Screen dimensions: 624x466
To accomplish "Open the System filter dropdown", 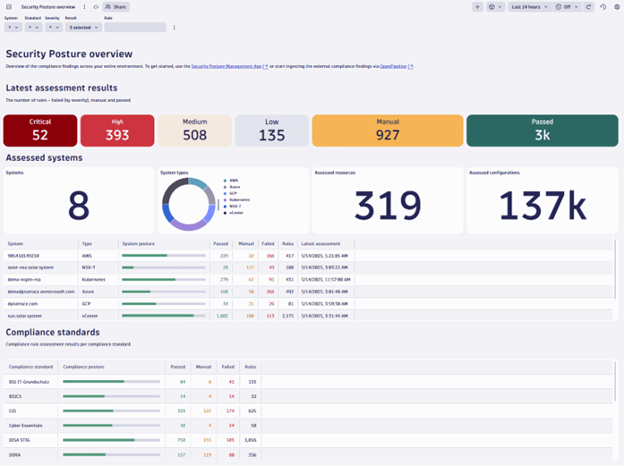I will (x=10, y=27).
